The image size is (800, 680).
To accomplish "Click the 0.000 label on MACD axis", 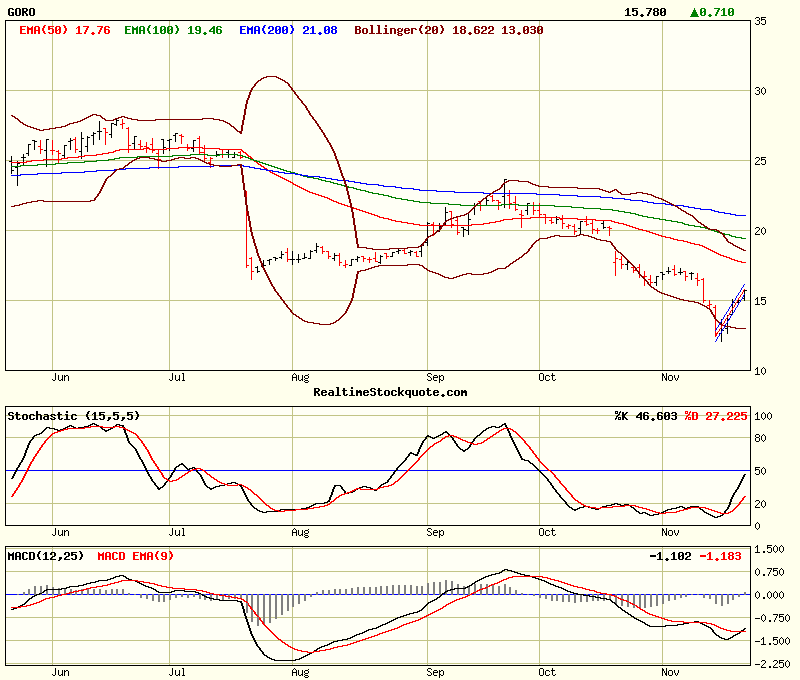I will point(769,595).
